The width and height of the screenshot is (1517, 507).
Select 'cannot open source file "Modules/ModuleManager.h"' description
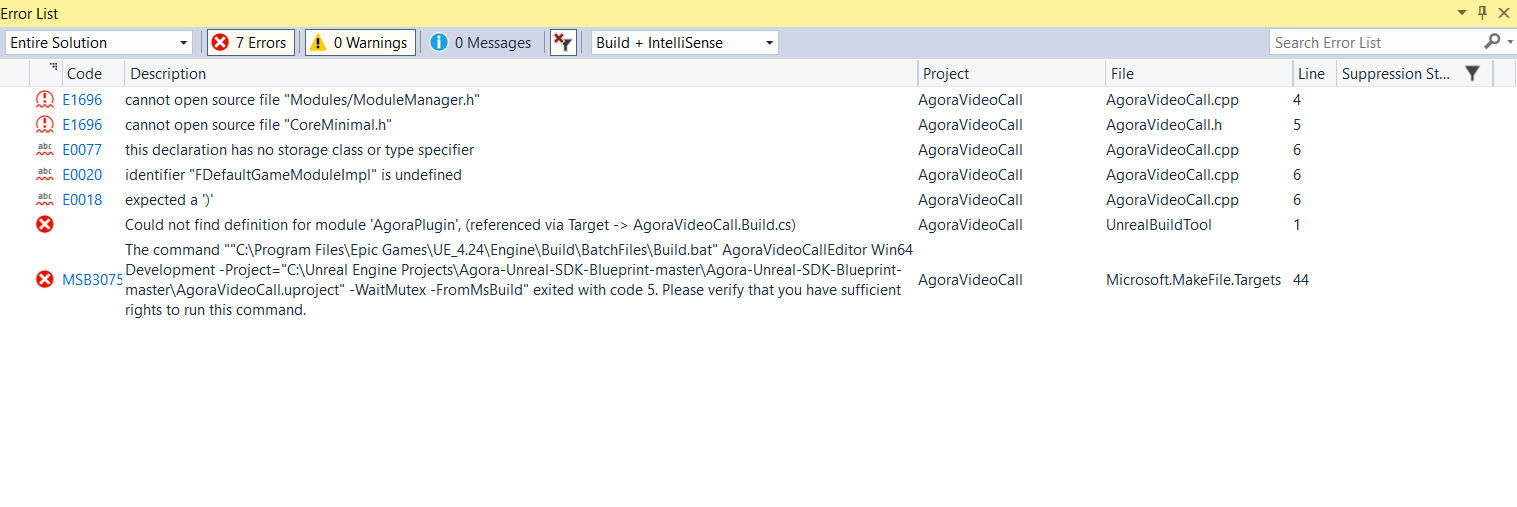point(302,100)
